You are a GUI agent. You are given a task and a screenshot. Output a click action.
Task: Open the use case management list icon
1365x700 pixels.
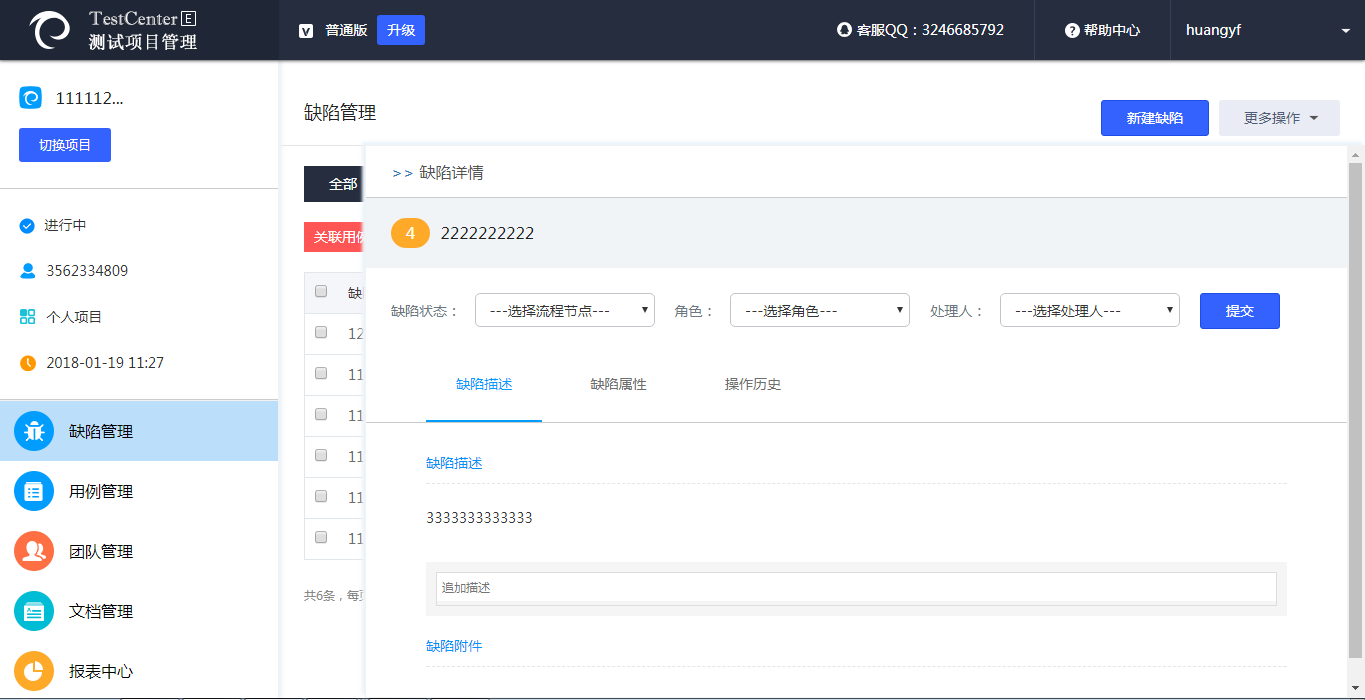click(x=34, y=491)
